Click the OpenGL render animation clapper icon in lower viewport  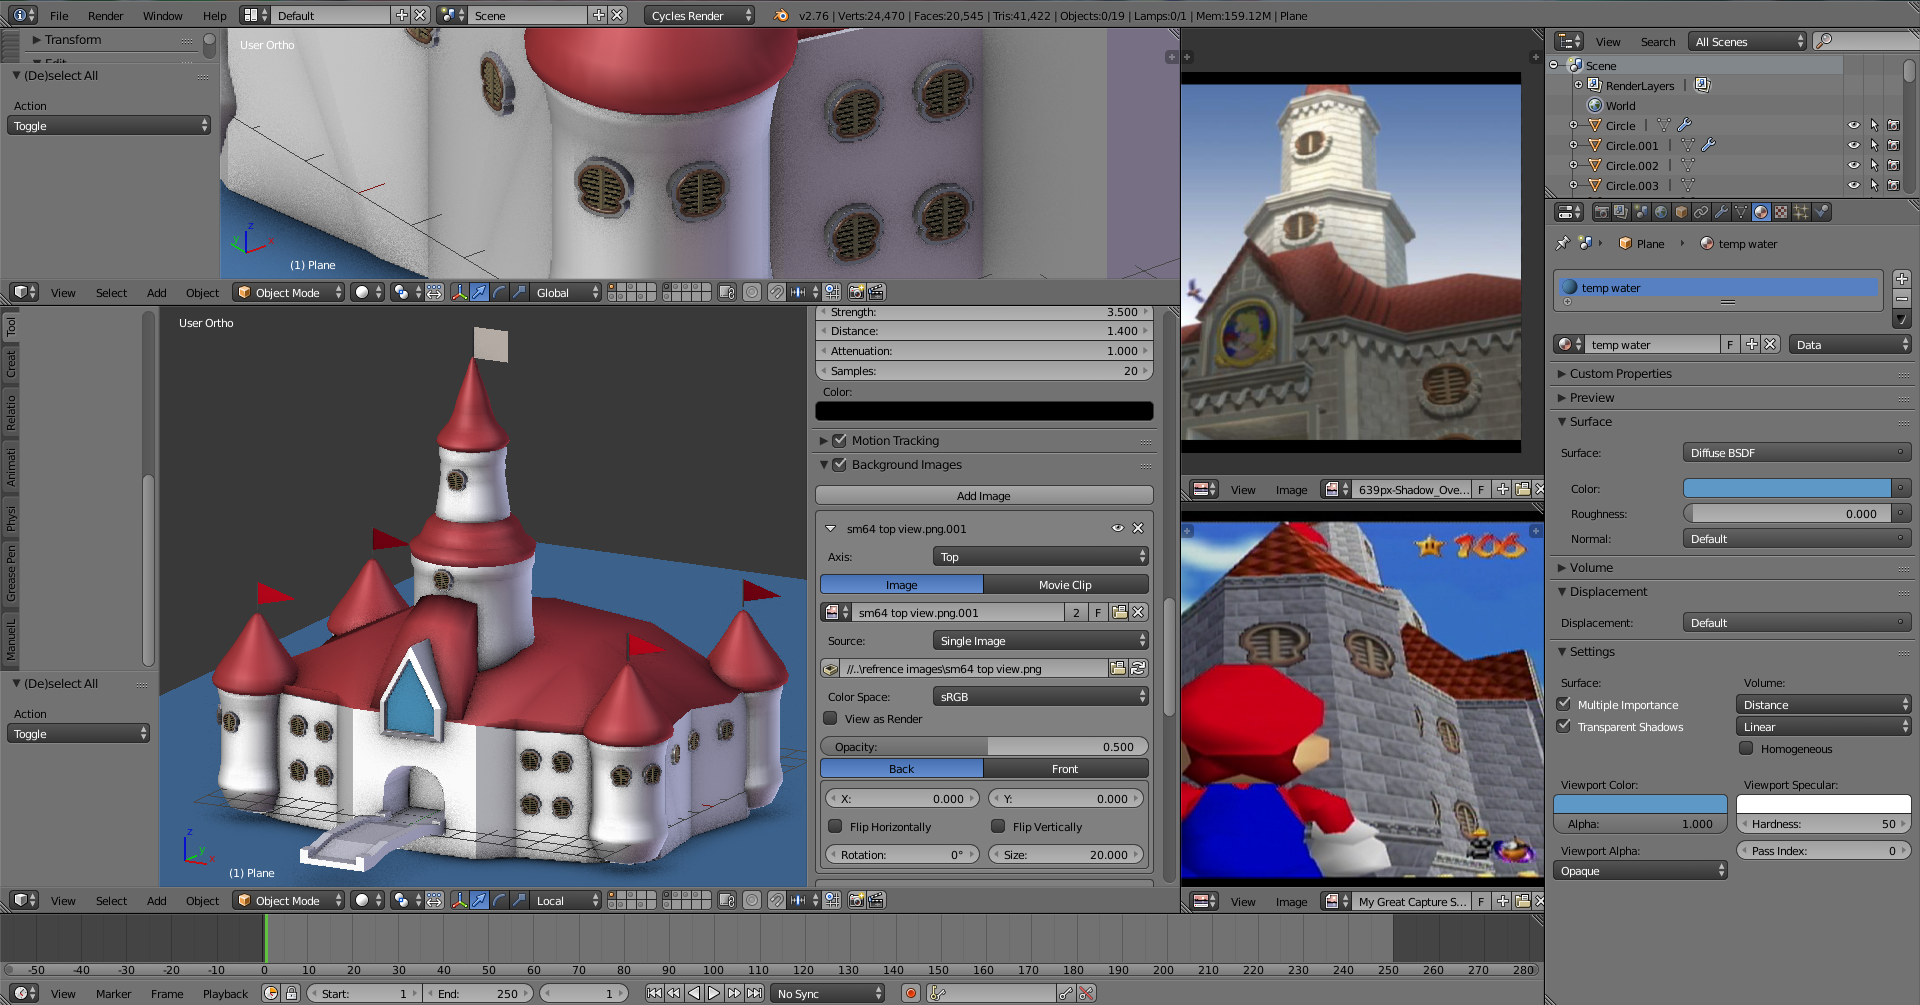tap(876, 900)
